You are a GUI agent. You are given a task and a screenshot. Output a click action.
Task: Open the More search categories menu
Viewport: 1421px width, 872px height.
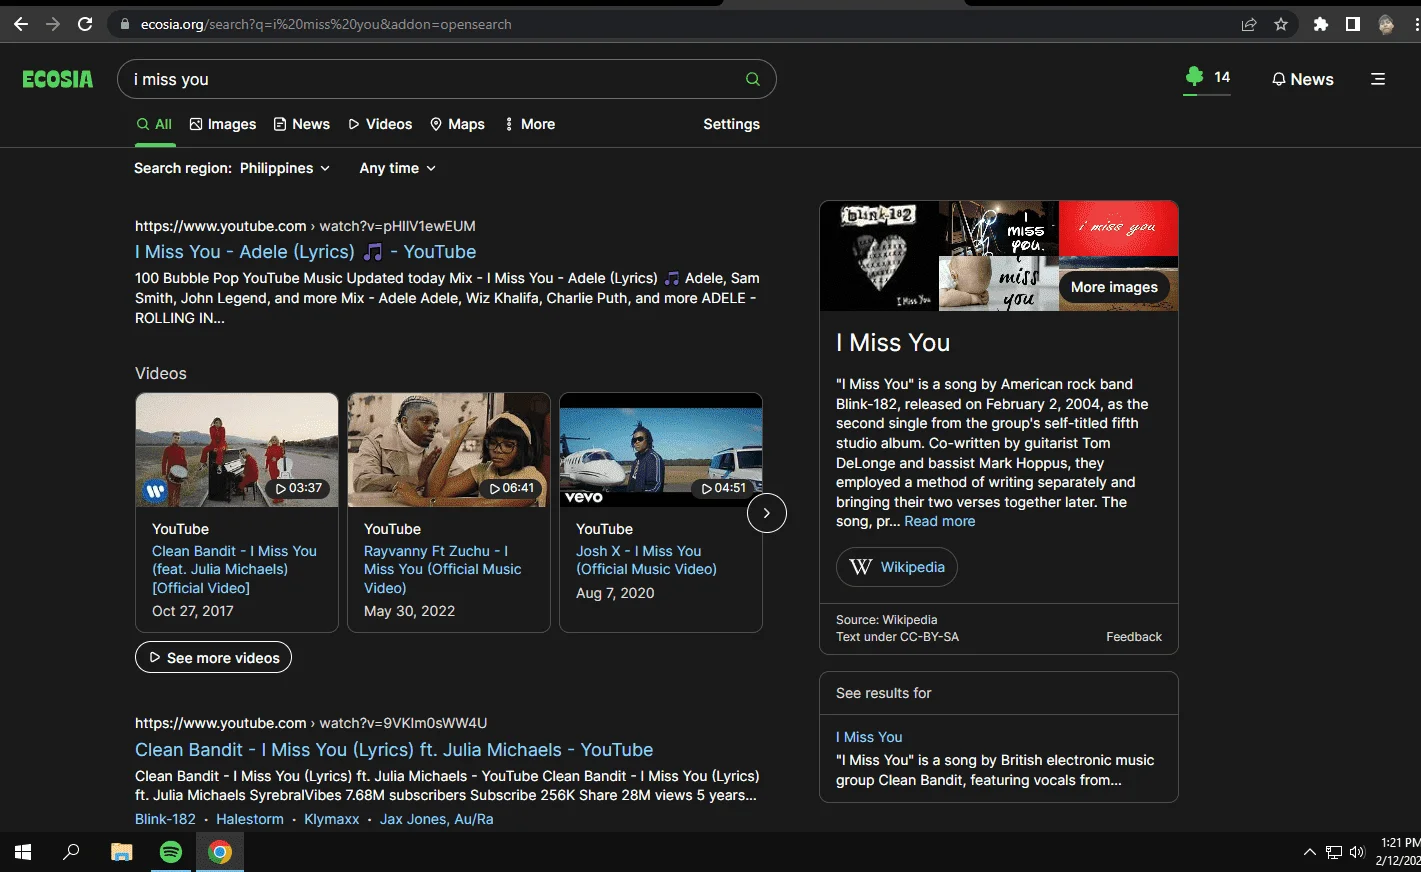coord(530,124)
